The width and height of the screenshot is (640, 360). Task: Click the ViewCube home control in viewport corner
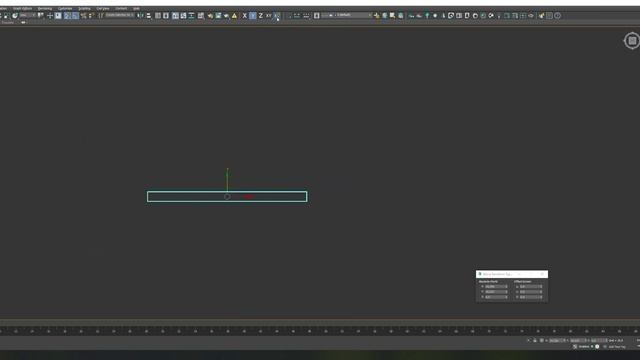coord(632,41)
